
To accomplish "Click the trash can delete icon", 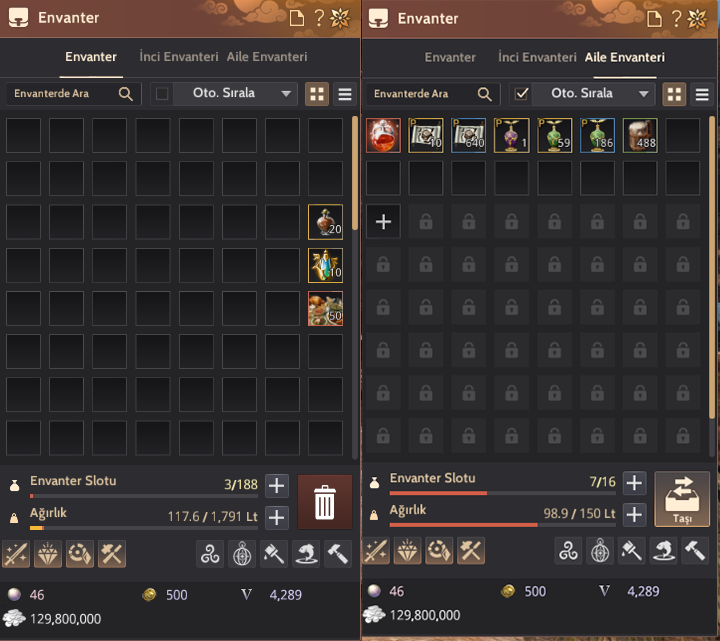I will coord(325,502).
